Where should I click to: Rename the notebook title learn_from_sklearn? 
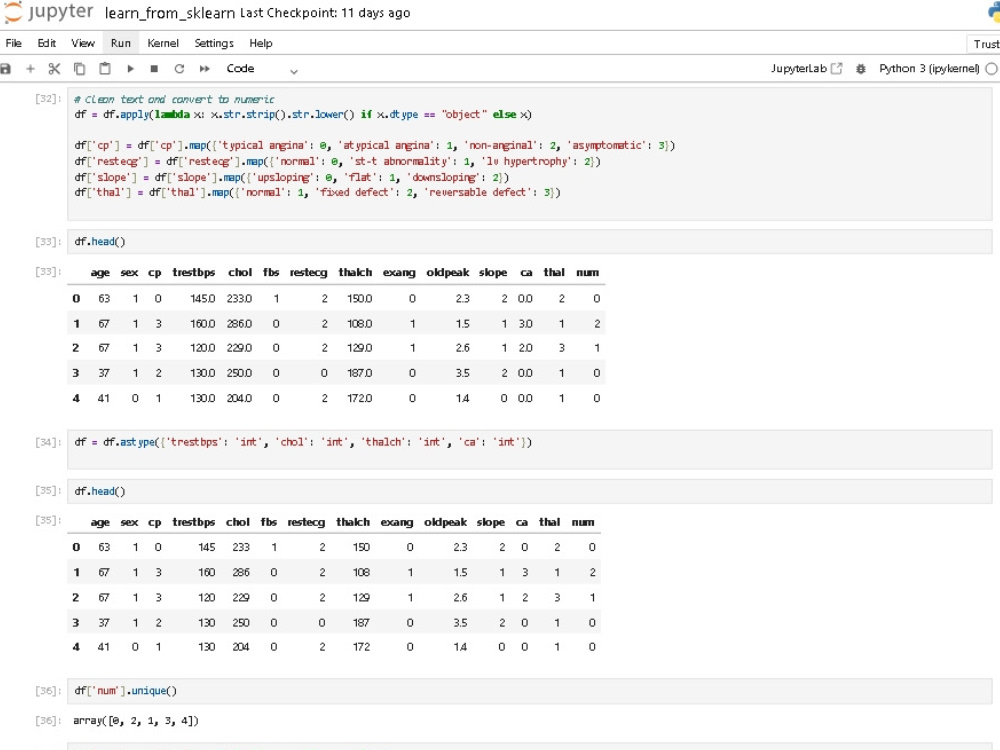[170, 13]
